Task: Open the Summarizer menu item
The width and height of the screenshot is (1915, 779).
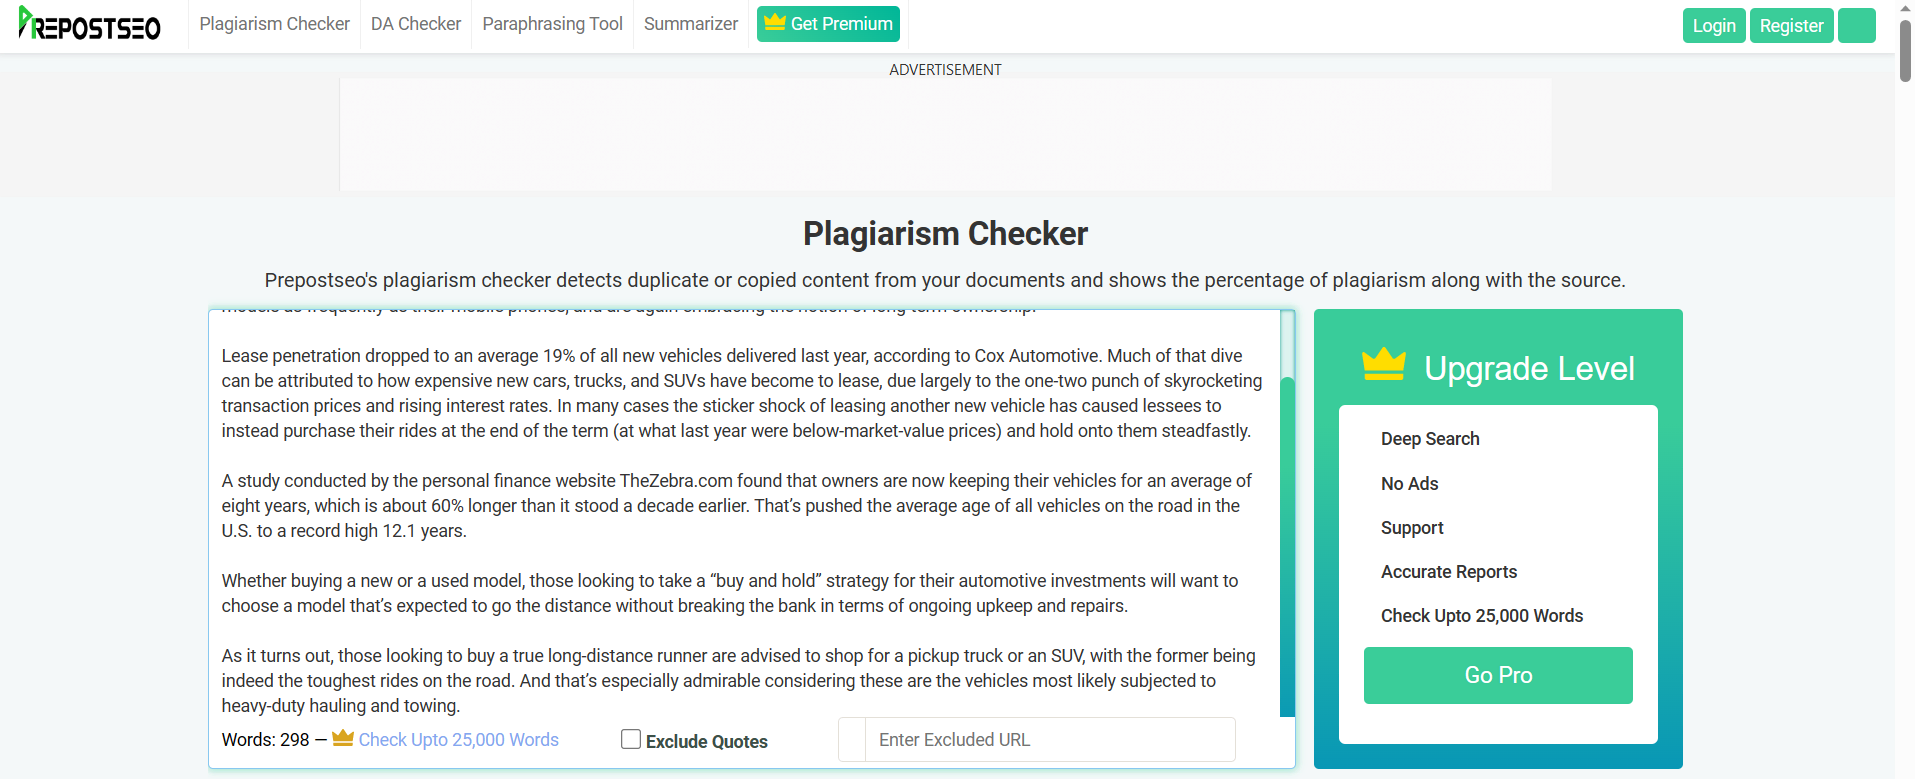Action: [x=691, y=24]
